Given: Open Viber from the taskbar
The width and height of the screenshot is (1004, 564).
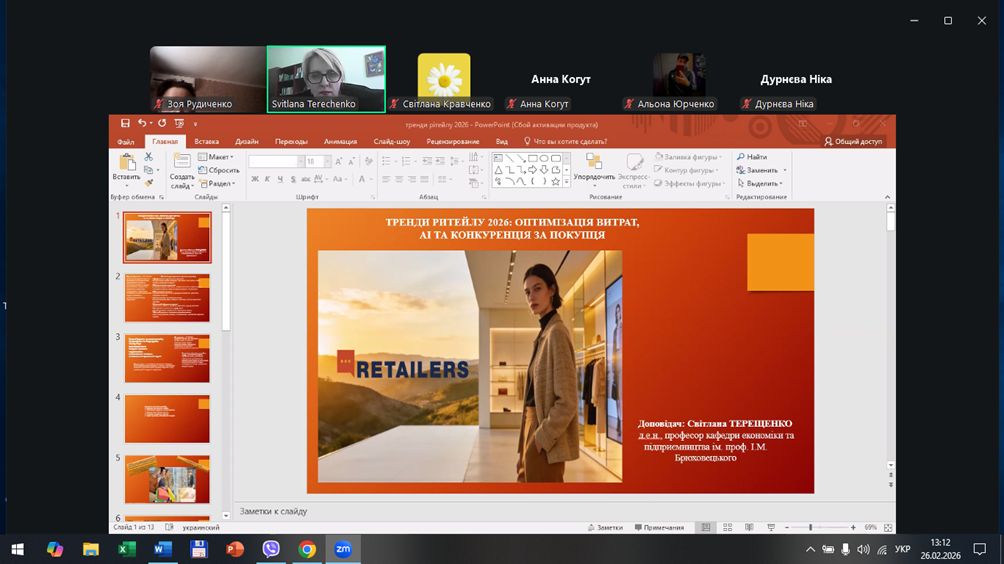Looking at the screenshot, I should [x=271, y=549].
